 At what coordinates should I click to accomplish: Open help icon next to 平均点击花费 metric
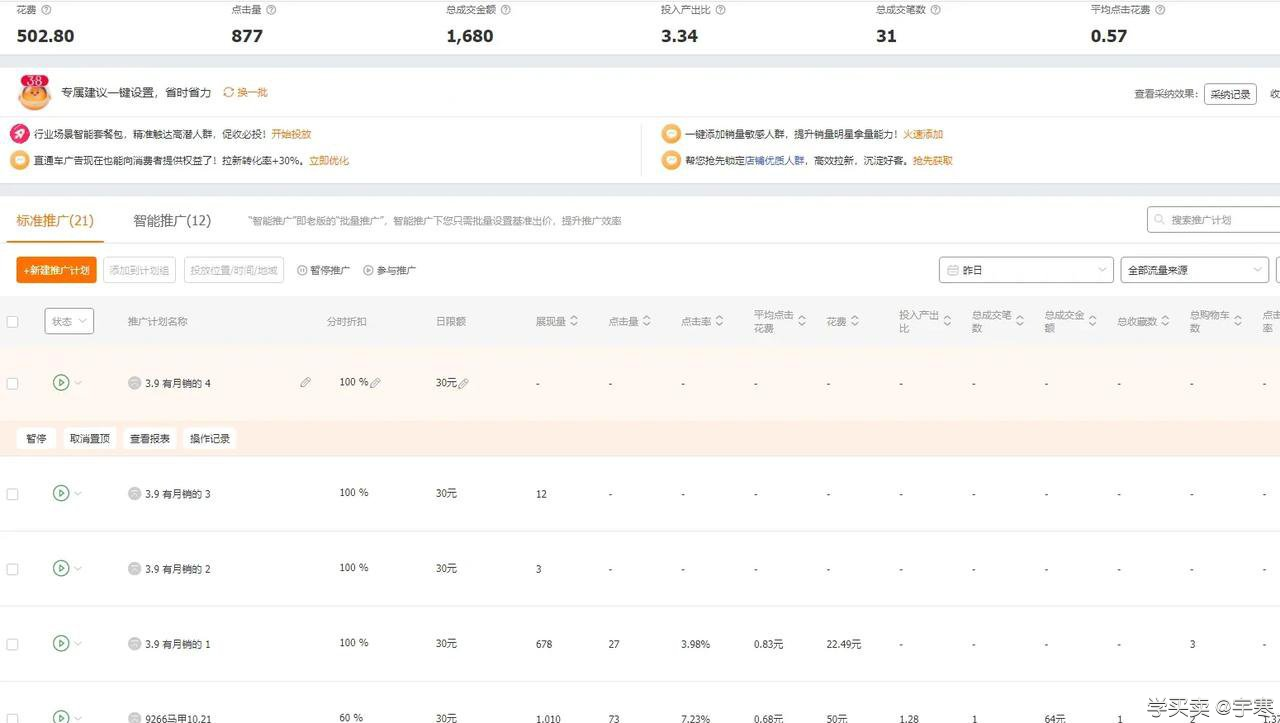tap(1160, 10)
